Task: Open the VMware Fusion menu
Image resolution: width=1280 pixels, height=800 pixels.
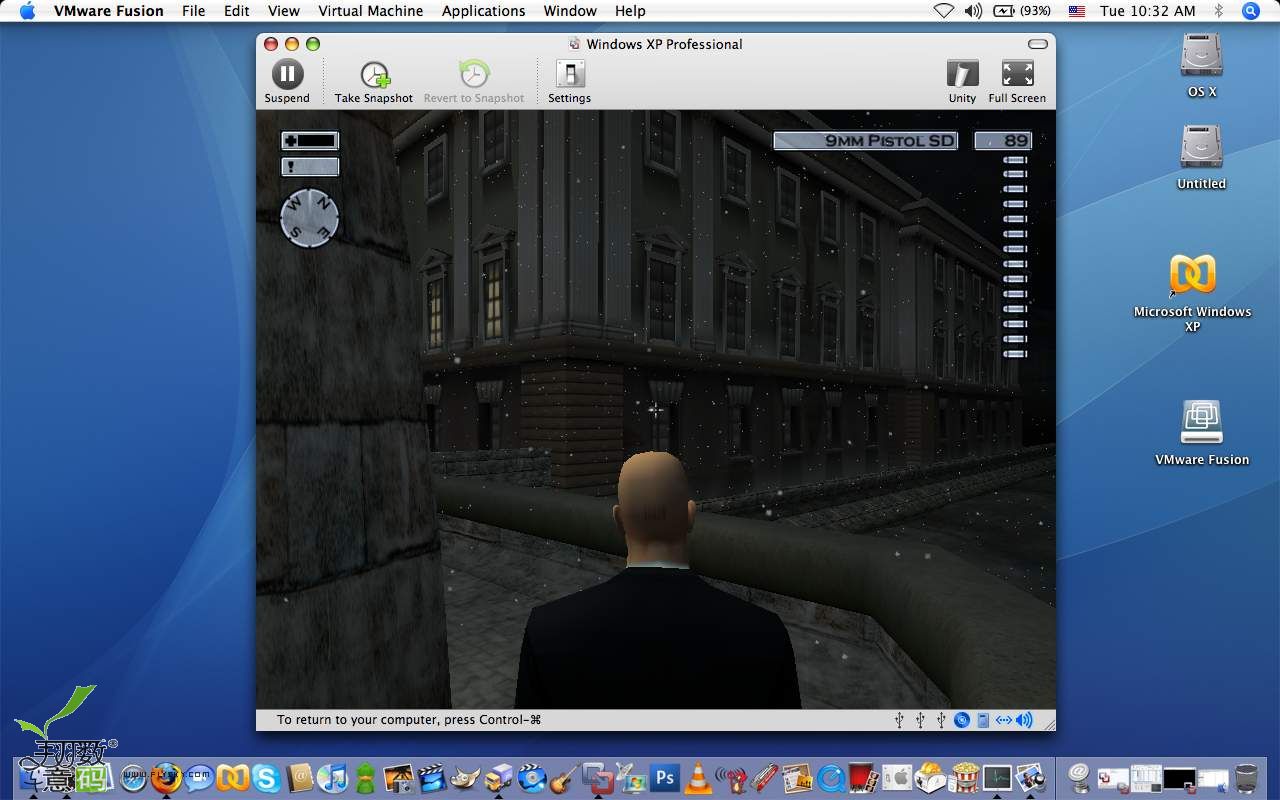Action: 108,11
